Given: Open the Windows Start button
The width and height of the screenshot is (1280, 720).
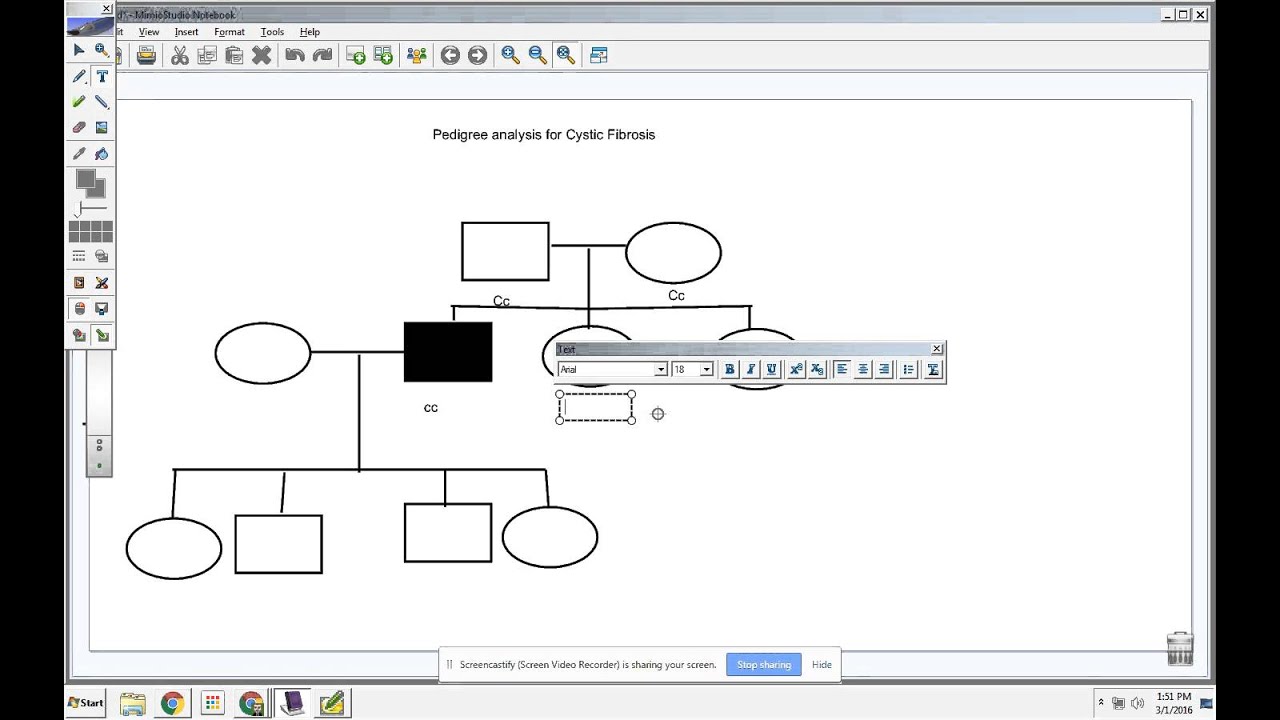Looking at the screenshot, I should (x=85, y=702).
